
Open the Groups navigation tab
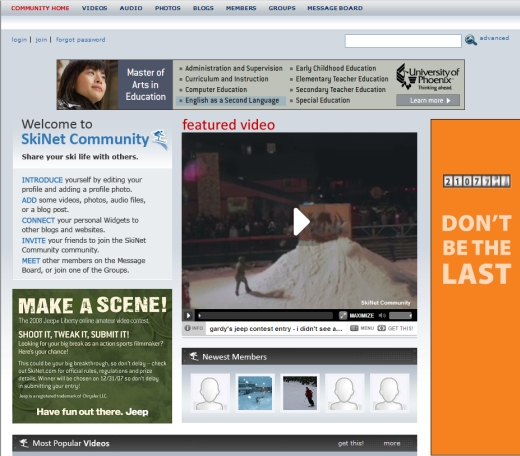(282, 8)
